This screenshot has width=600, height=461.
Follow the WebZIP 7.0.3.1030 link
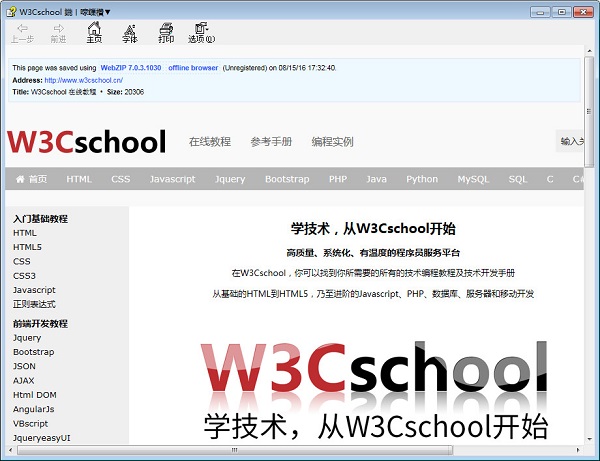click(x=131, y=67)
